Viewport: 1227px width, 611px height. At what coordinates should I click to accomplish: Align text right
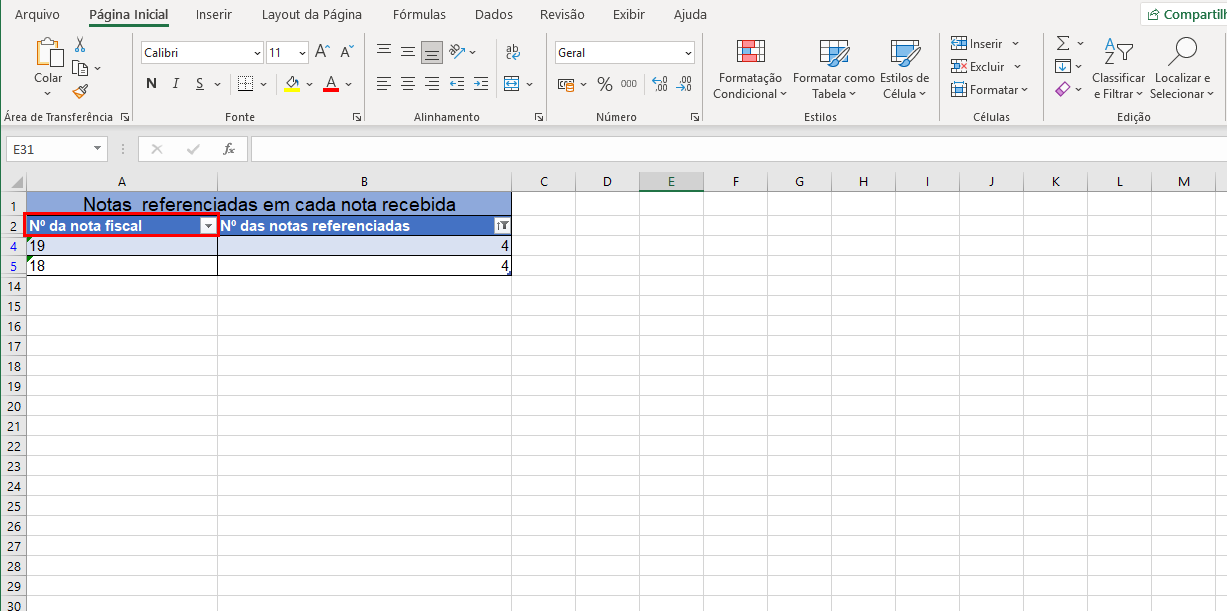[432, 84]
